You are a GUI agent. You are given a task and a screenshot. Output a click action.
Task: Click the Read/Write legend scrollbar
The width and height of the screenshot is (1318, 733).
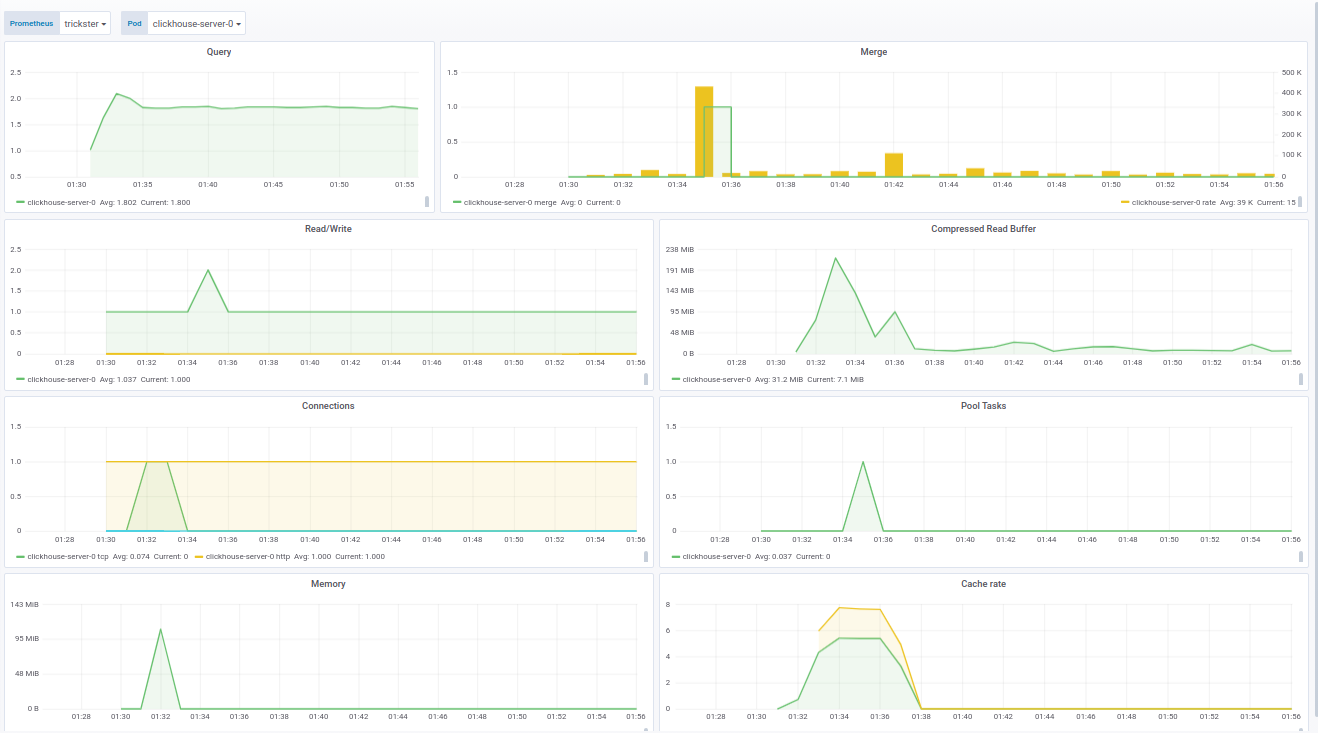646,379
